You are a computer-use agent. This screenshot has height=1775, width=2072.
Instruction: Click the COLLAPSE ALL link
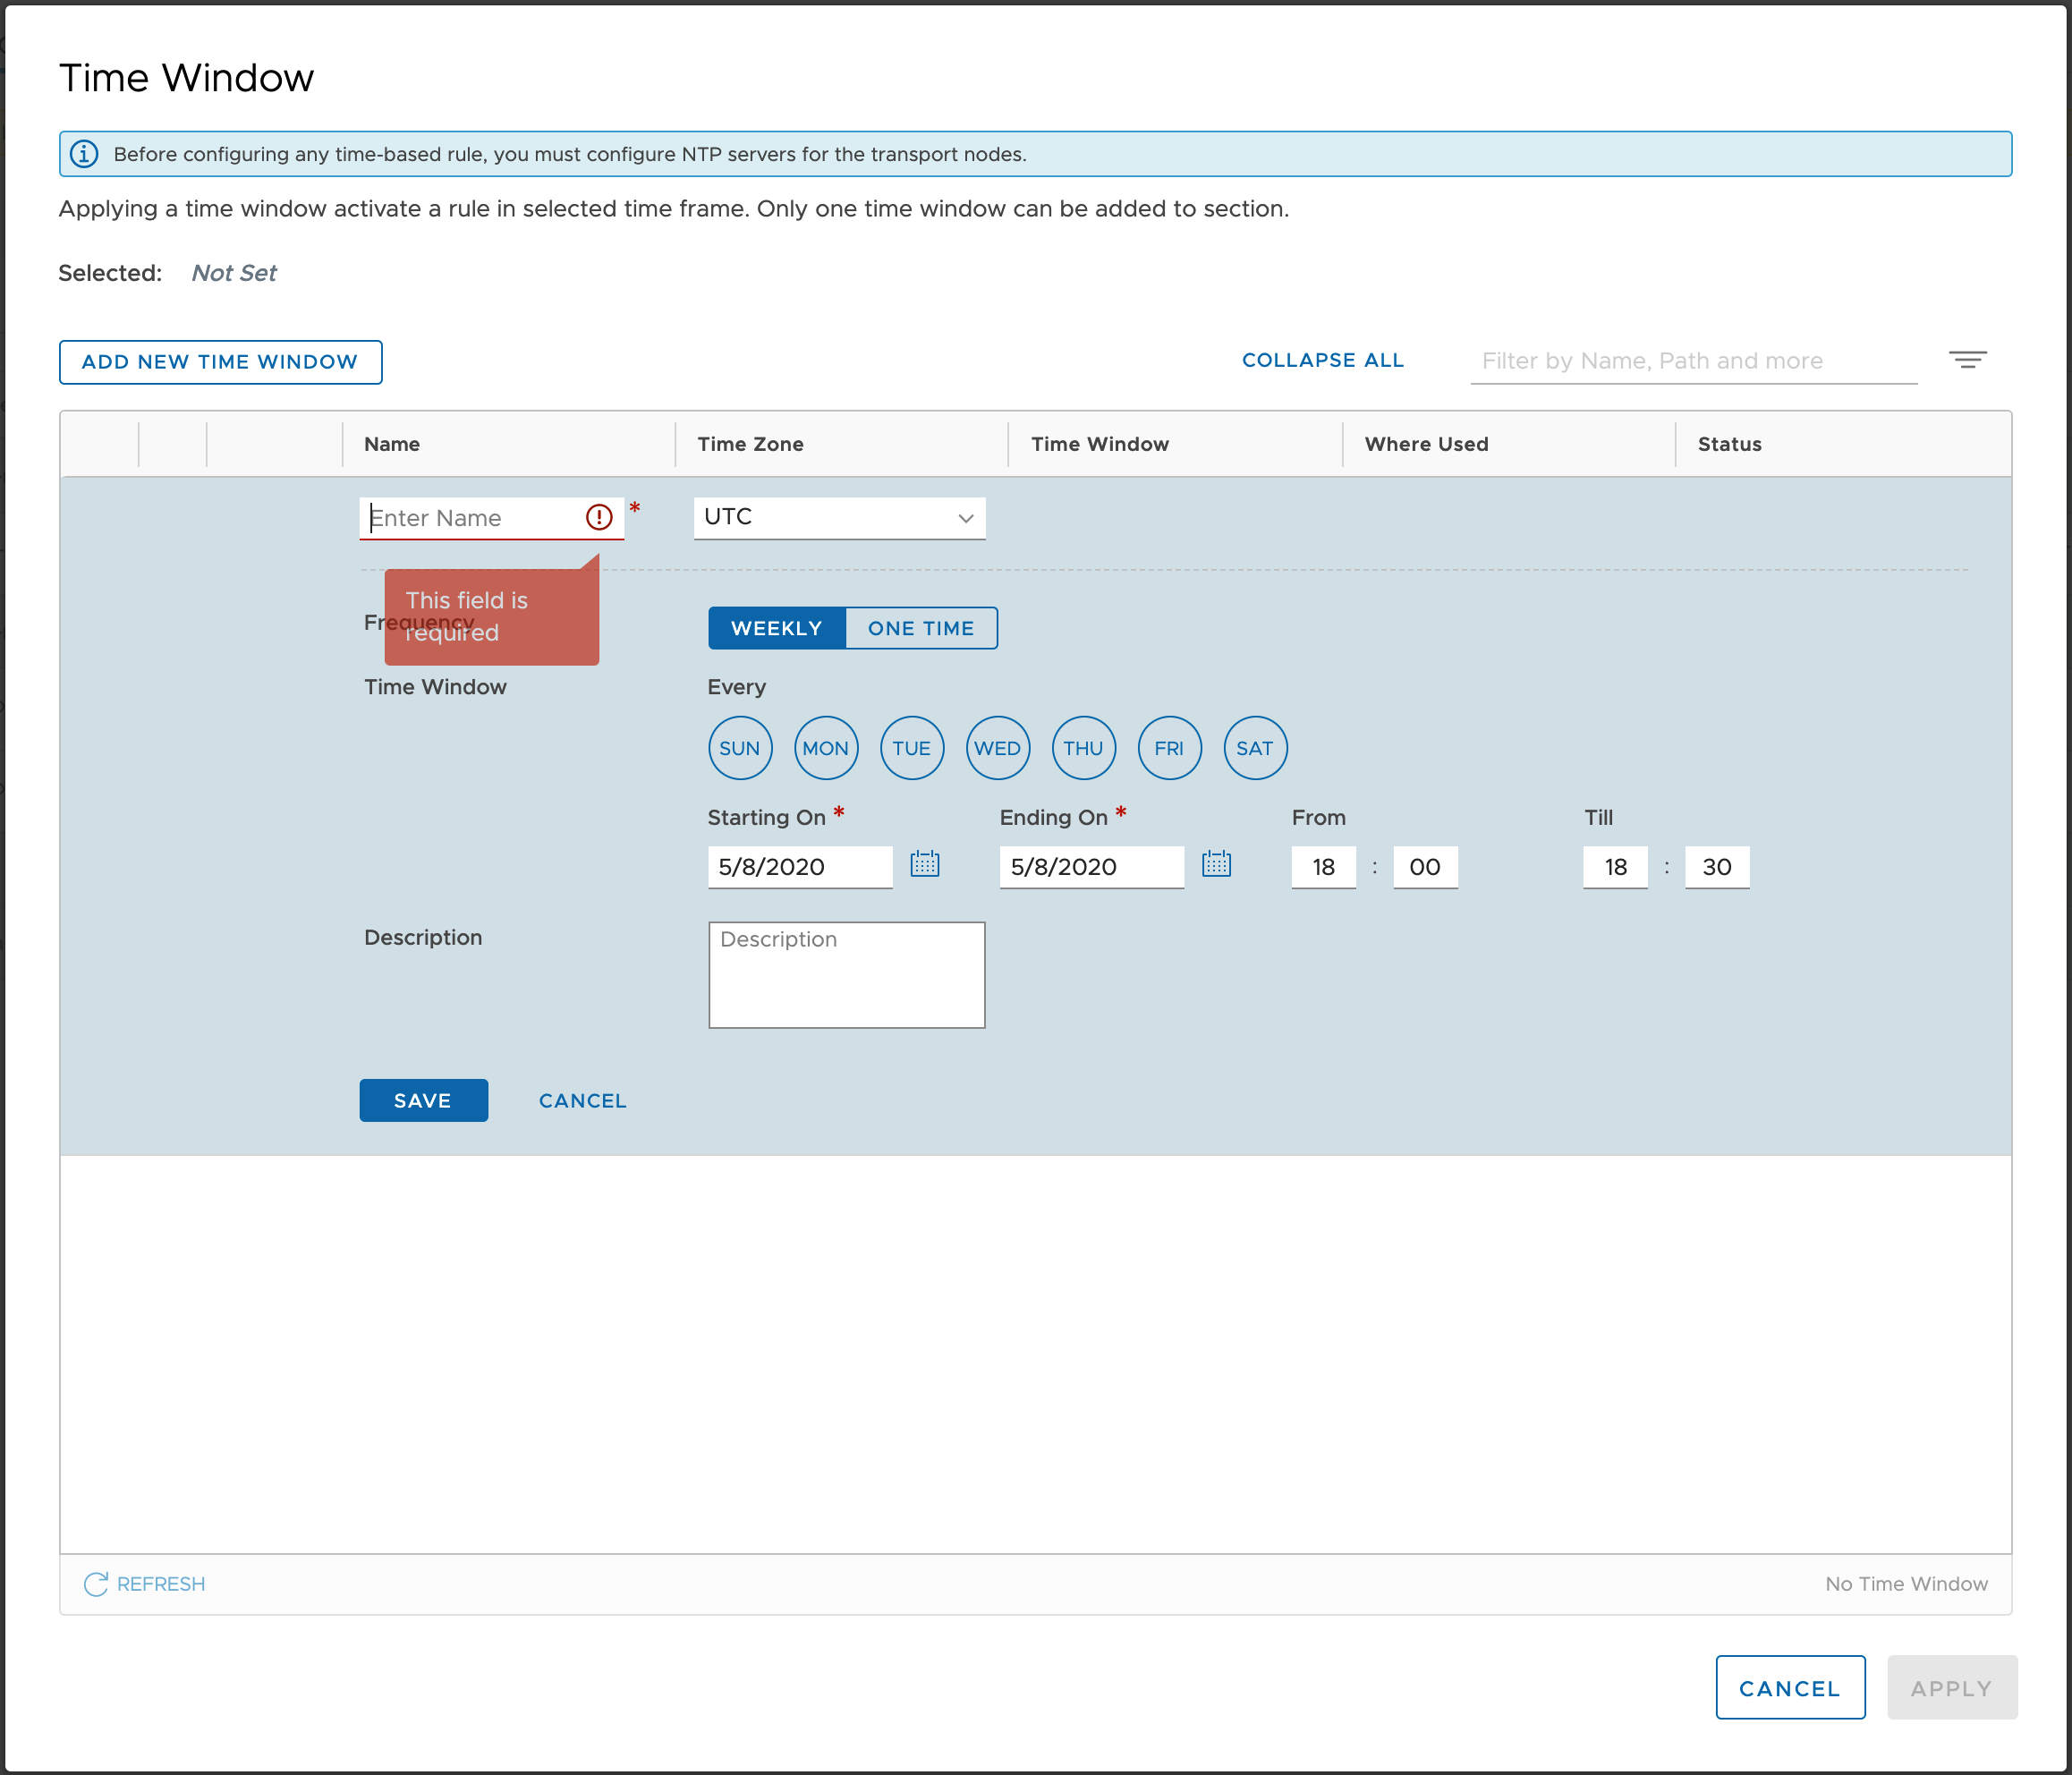(x=1322, y=360)
